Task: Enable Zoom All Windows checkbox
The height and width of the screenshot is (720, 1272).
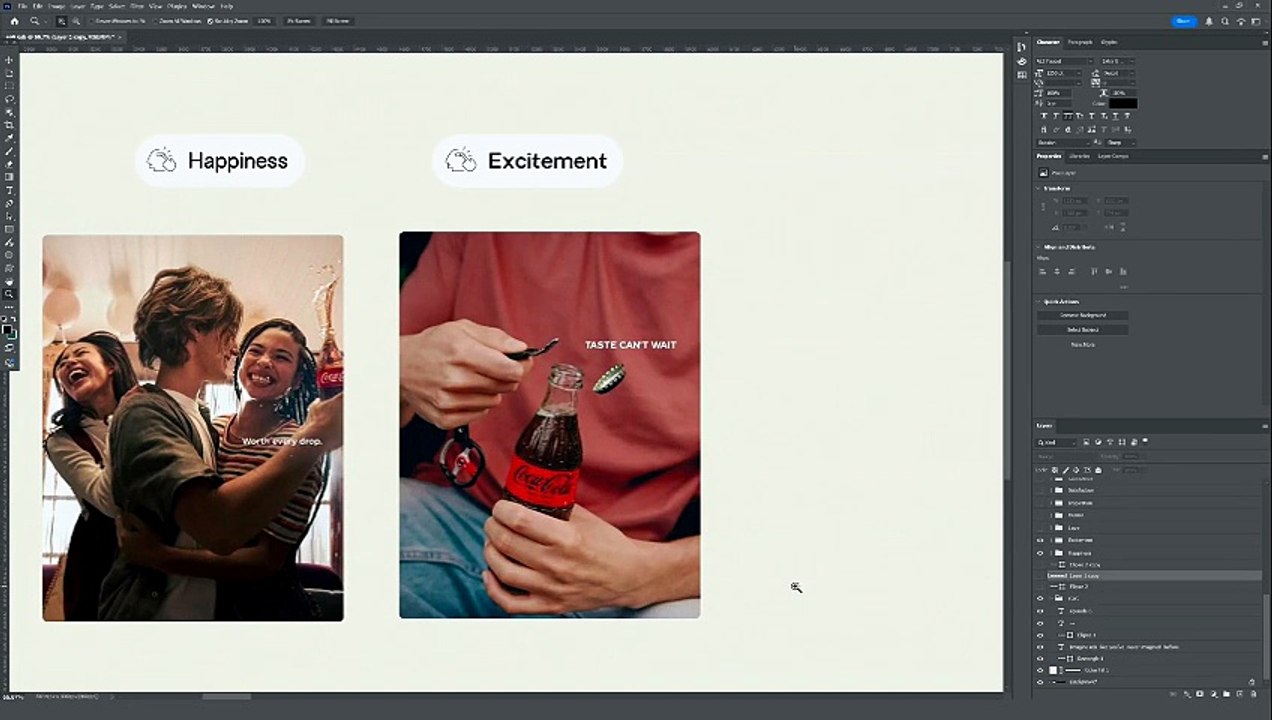Action: pos(155,21)
